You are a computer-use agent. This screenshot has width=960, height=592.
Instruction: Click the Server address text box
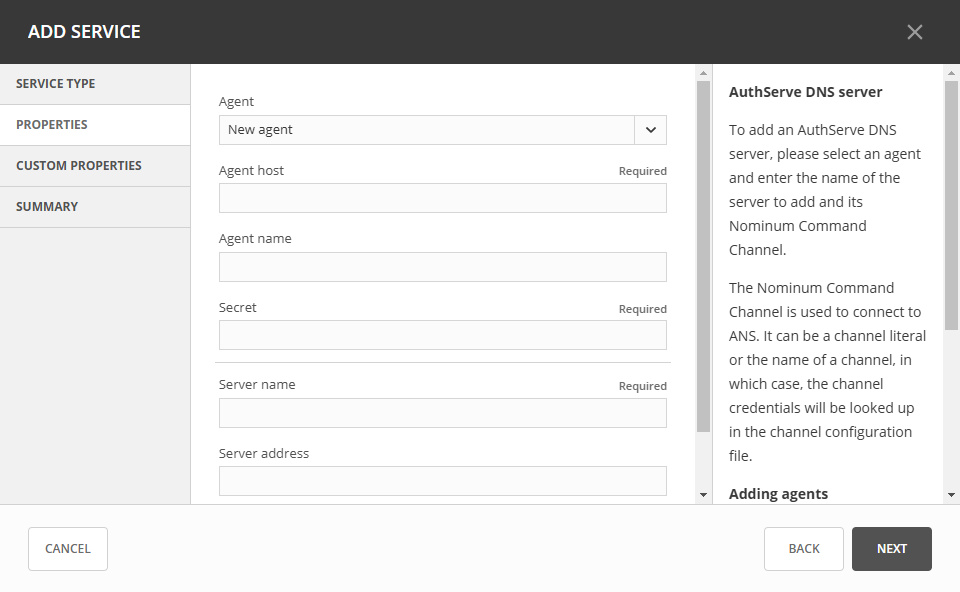point(442,481)
